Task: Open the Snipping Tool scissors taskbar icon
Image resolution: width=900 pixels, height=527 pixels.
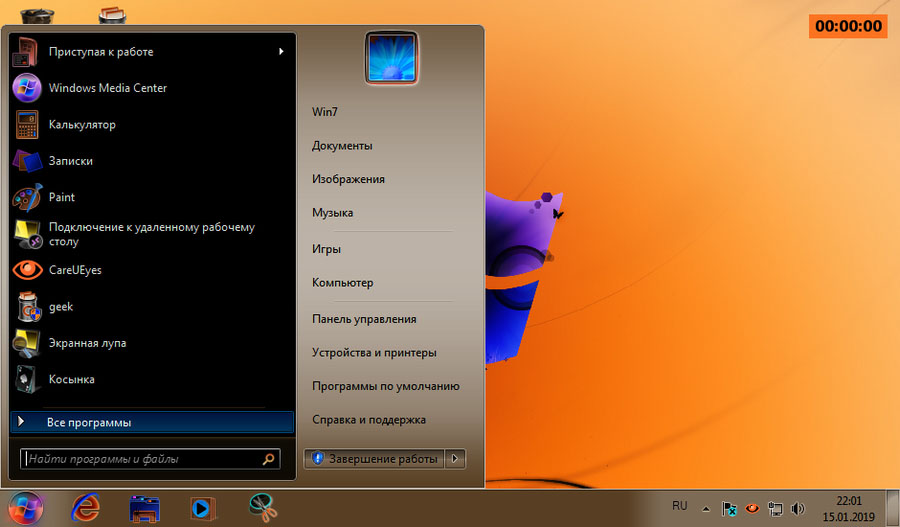Action: click(263, 508)
